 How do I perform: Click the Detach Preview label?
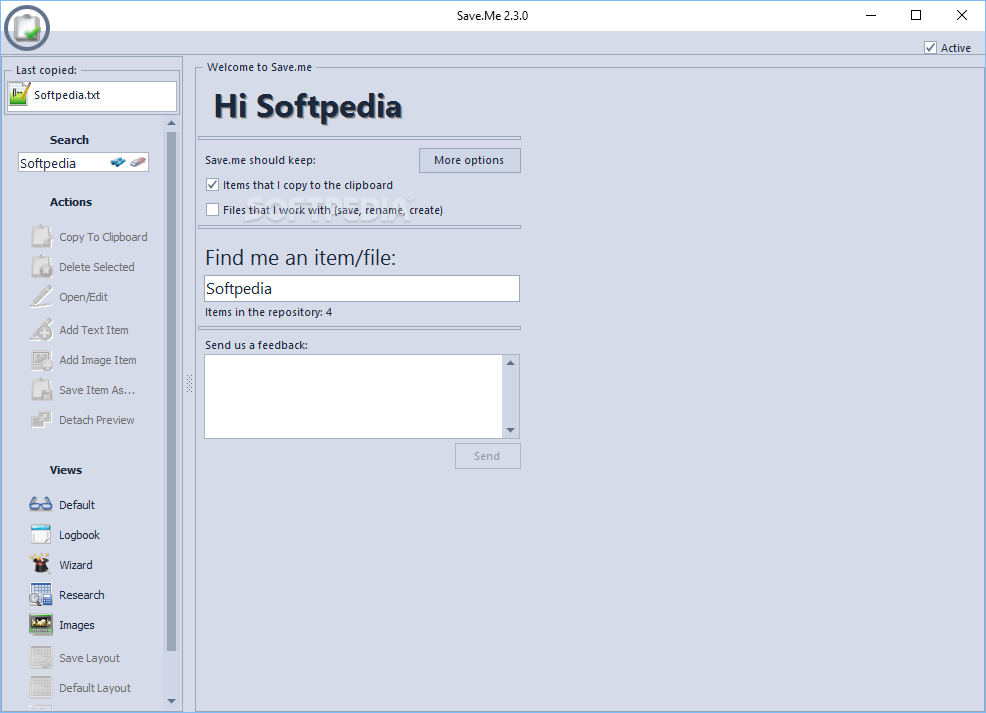(x=97, y=420)
